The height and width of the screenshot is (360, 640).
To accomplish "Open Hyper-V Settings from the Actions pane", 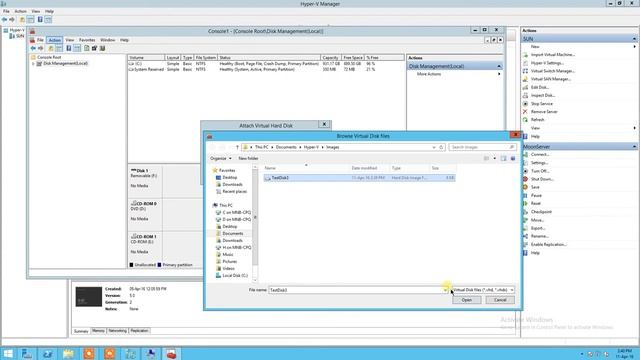I will (x=547, y=63).
